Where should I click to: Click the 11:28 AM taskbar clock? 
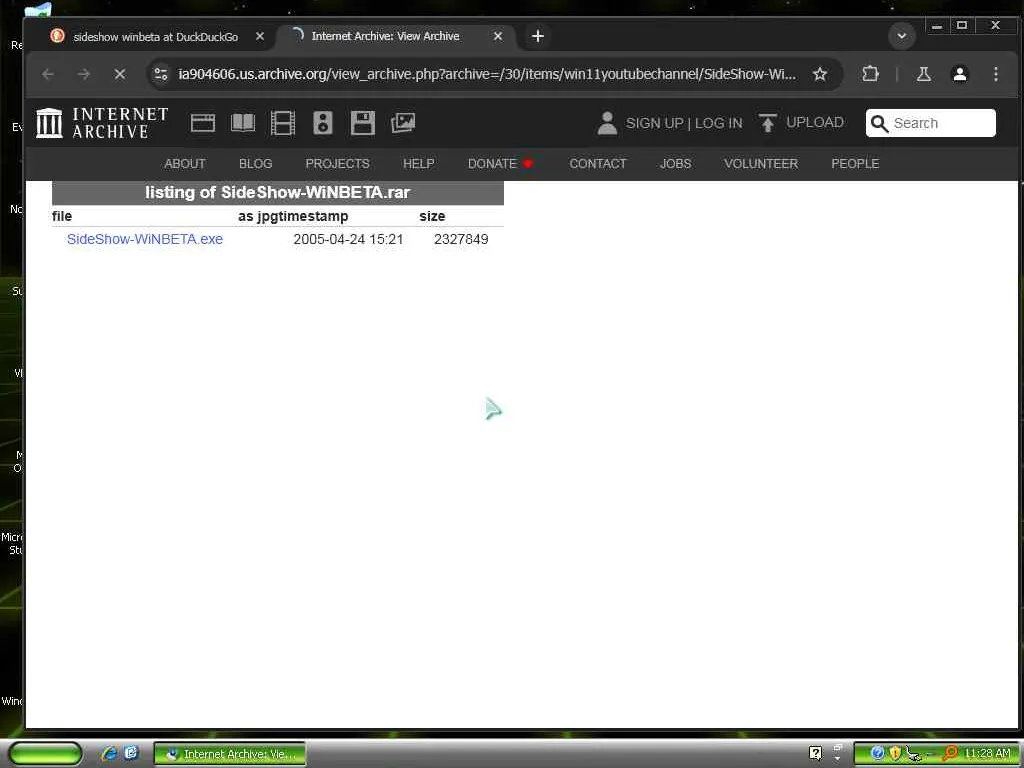click(986, 753)
